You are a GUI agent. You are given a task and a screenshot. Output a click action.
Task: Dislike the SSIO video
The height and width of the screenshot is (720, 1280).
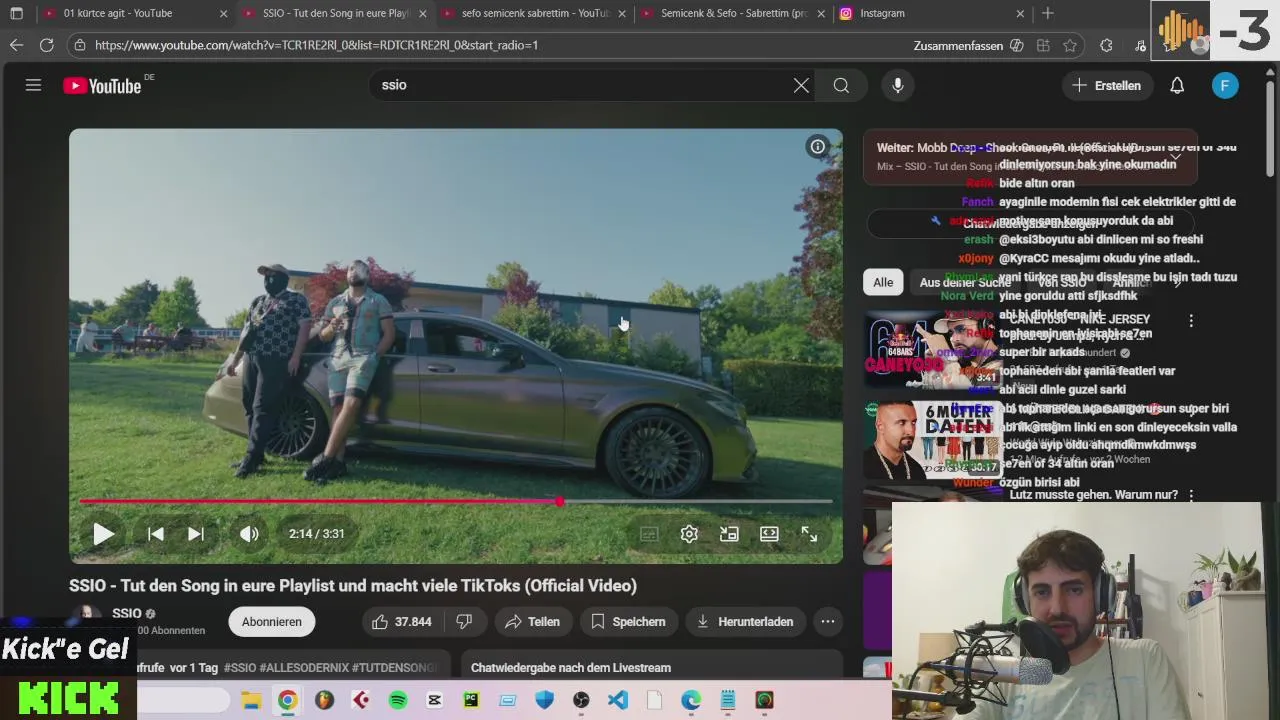pos(464,621)
